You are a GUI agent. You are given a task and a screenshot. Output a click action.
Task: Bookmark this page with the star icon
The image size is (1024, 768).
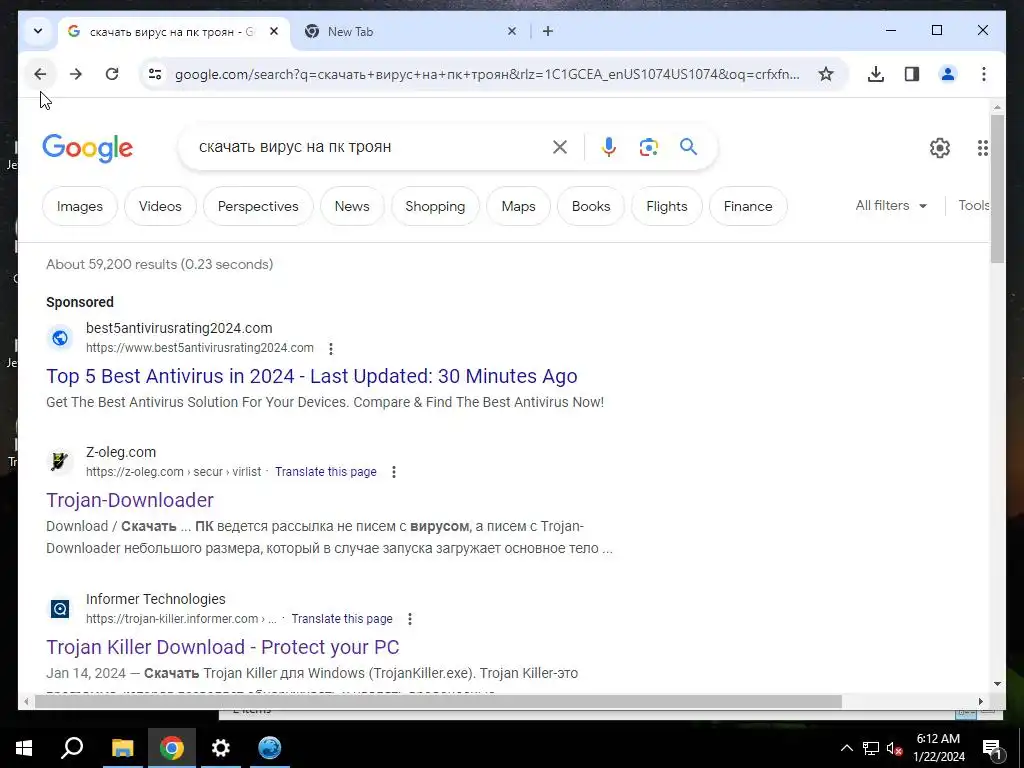point(825,74)
